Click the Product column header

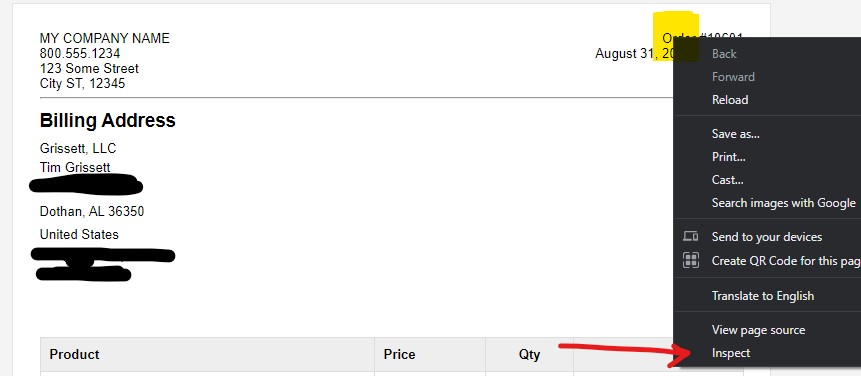74,354
